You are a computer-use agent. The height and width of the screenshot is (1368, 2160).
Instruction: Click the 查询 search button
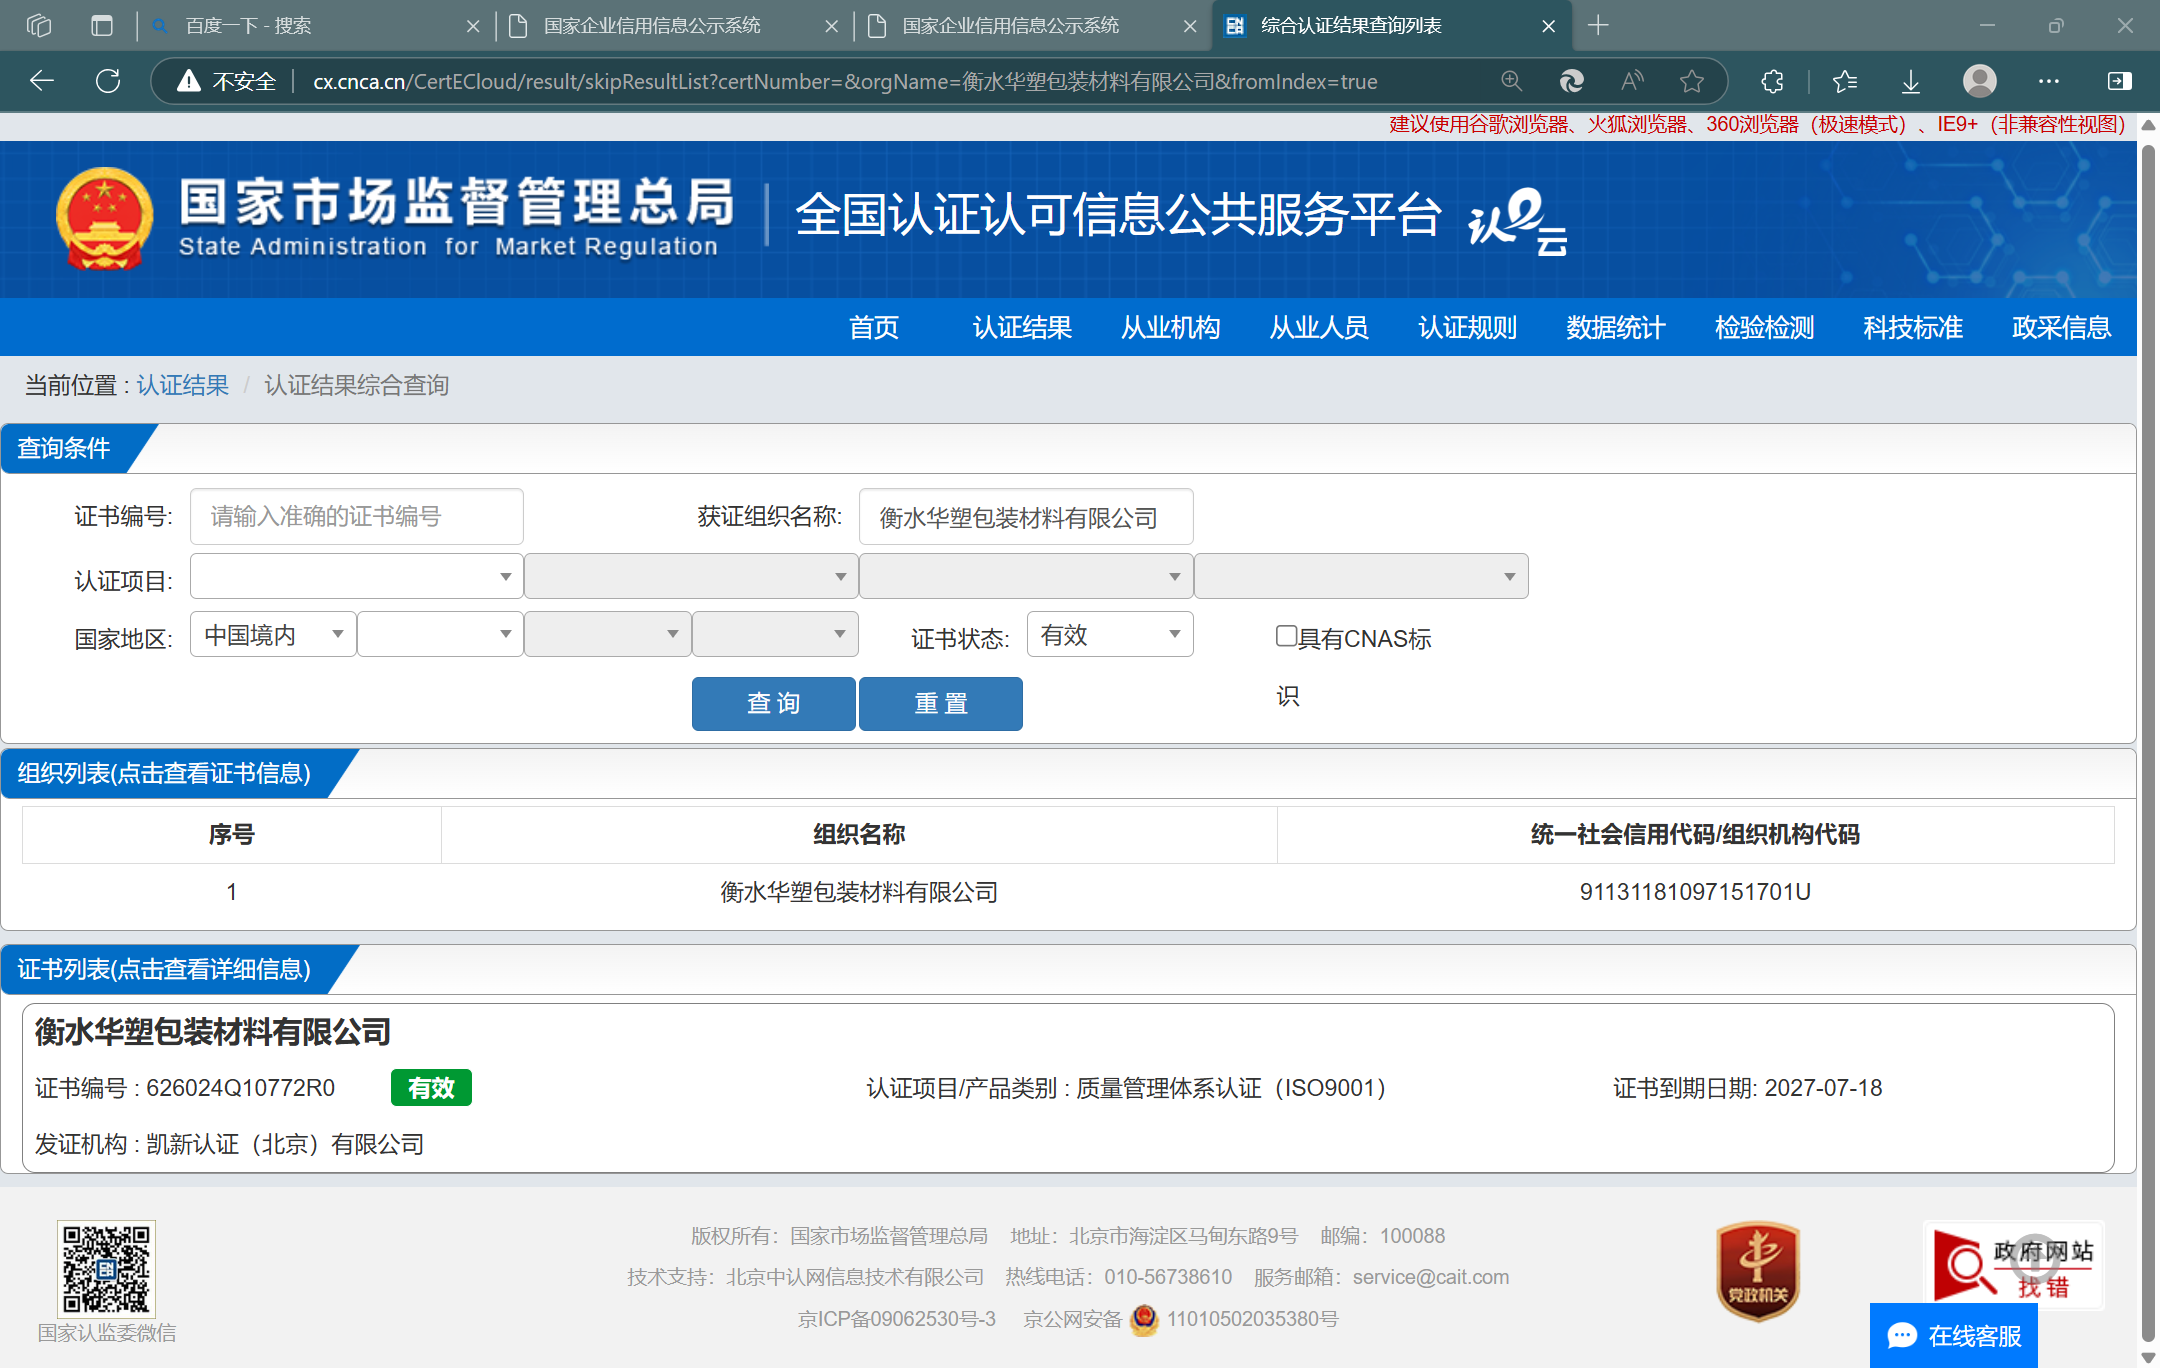tap(773, 703)
